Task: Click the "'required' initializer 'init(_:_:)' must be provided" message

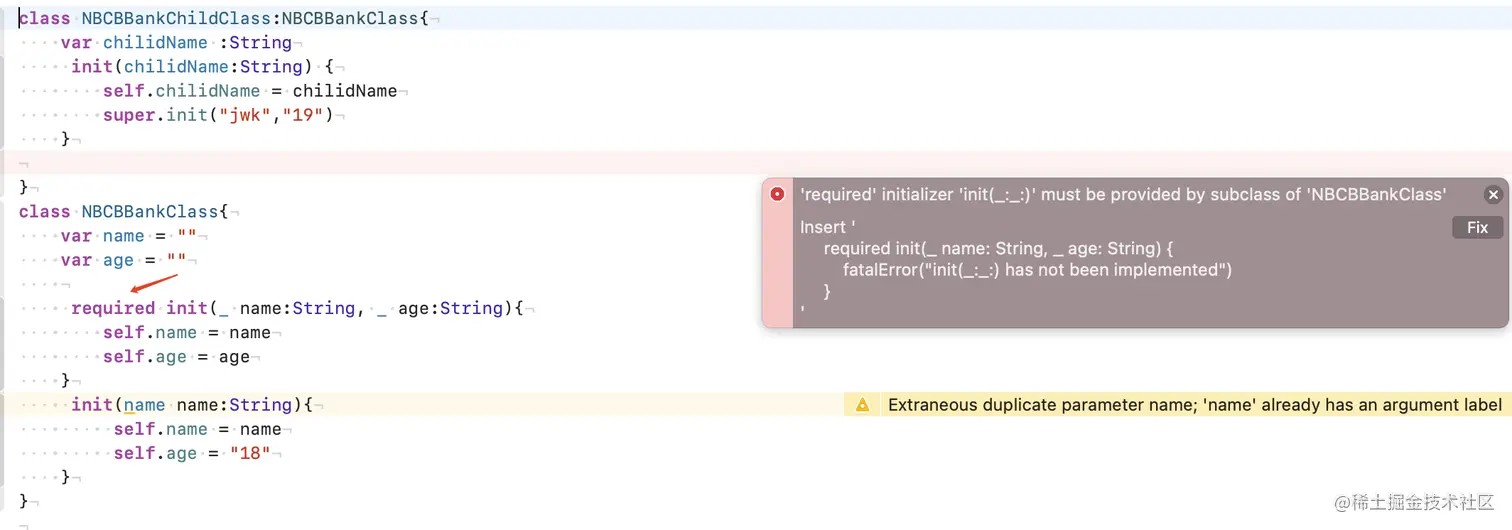Action: tap(1123, 195)
